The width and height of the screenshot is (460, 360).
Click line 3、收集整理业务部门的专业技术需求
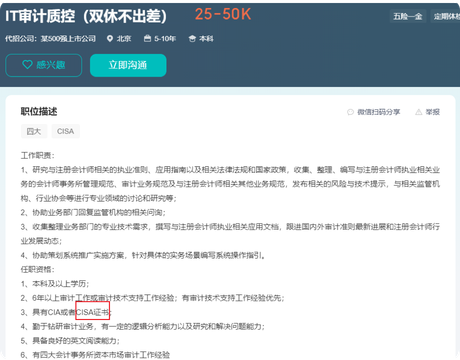[230, 234]
